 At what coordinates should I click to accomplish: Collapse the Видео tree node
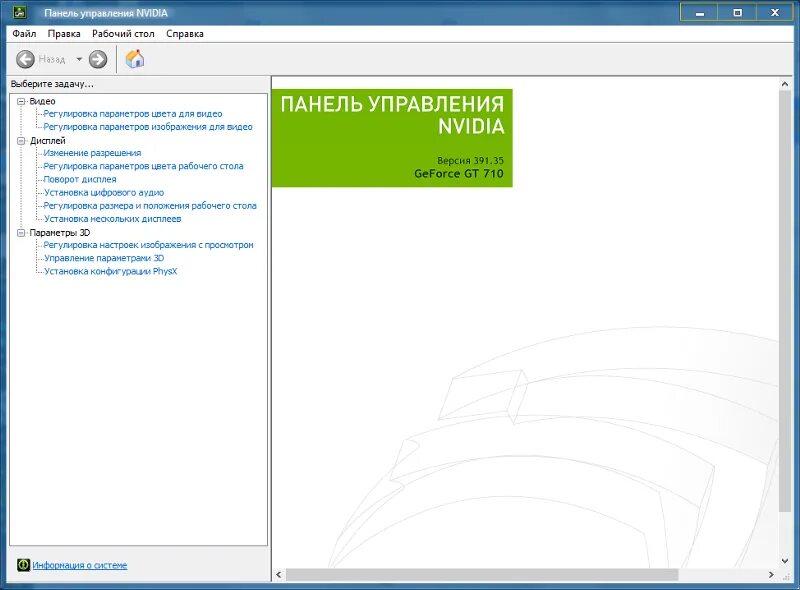(x=21, y=101)
